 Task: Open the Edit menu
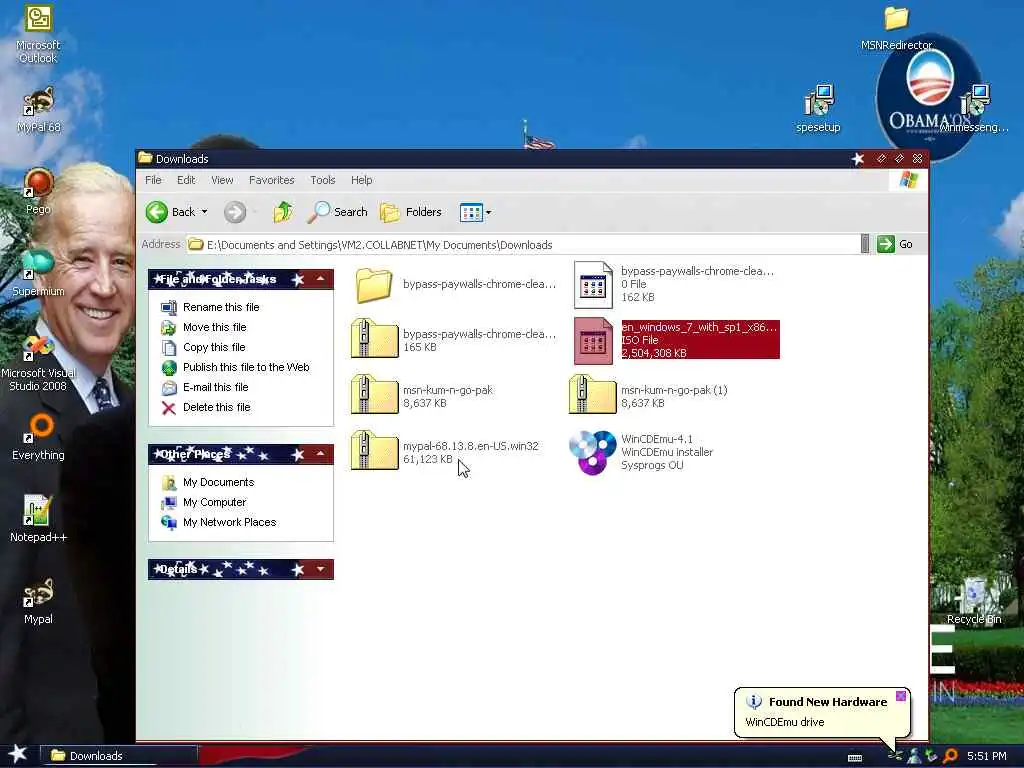click(186, 180)
